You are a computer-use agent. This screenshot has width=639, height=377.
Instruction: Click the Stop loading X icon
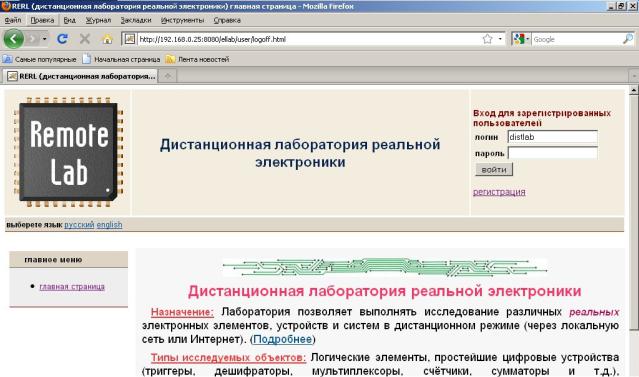[x=85, y=39]
